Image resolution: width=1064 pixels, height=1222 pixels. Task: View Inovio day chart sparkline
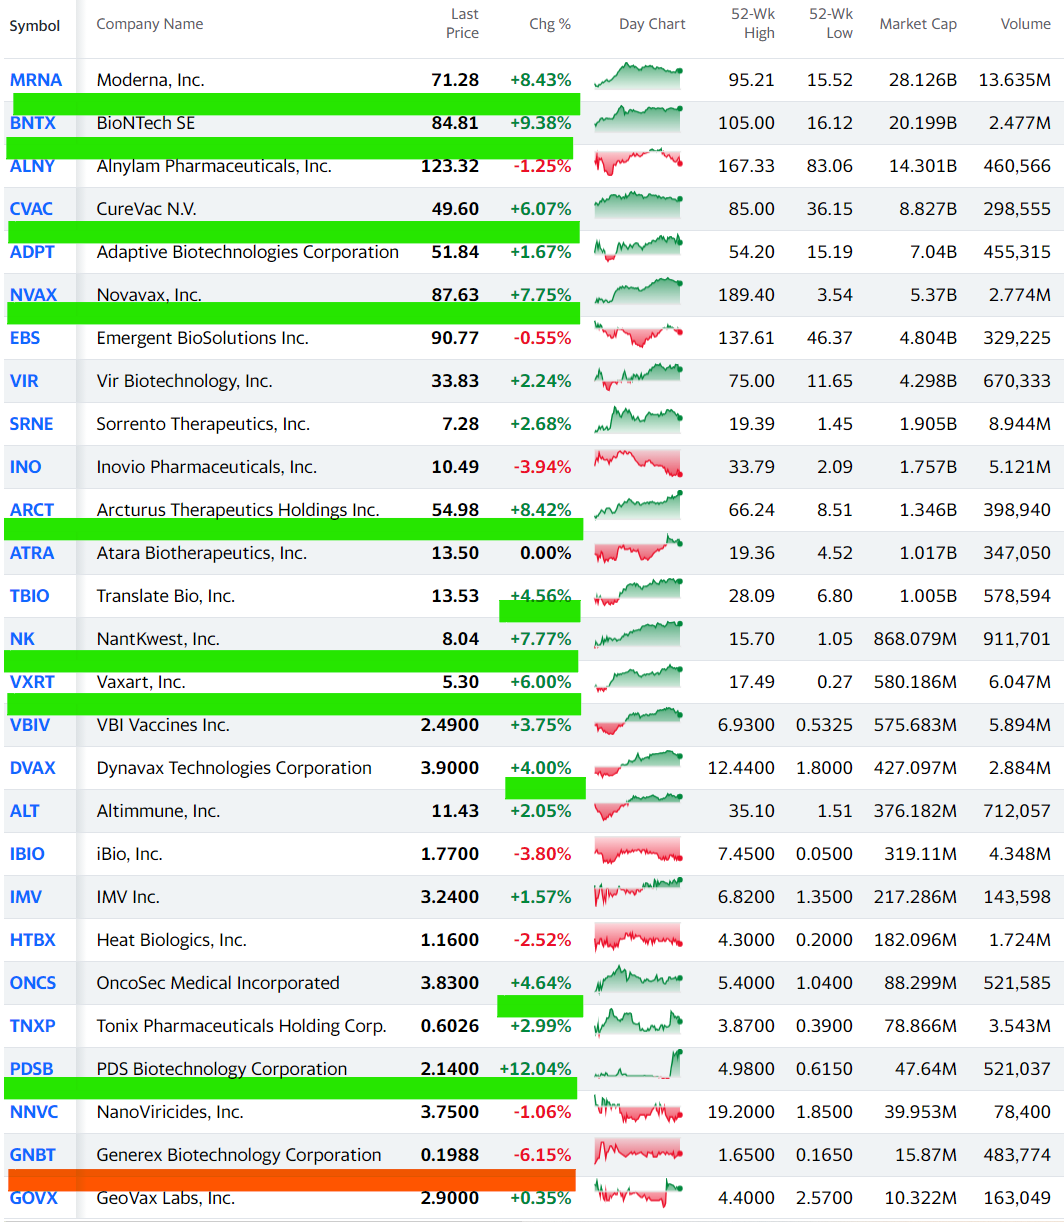[639, 464]
